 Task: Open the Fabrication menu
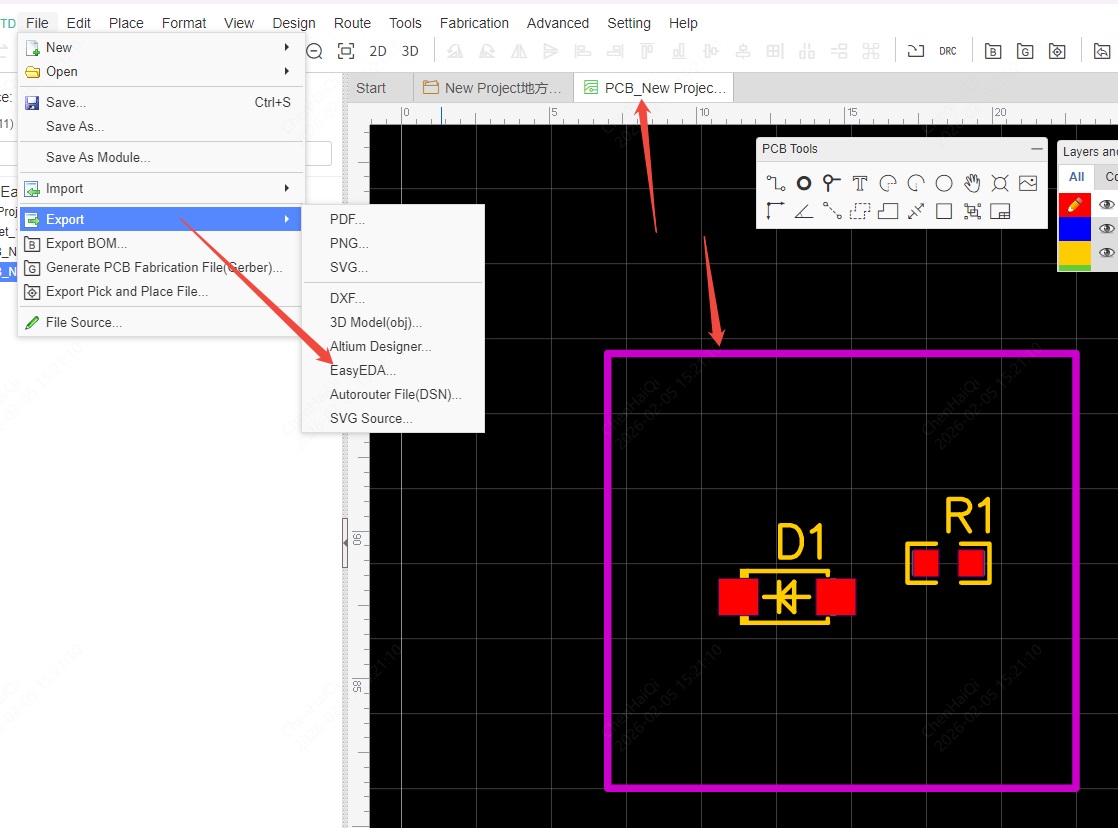click(475, 23)
